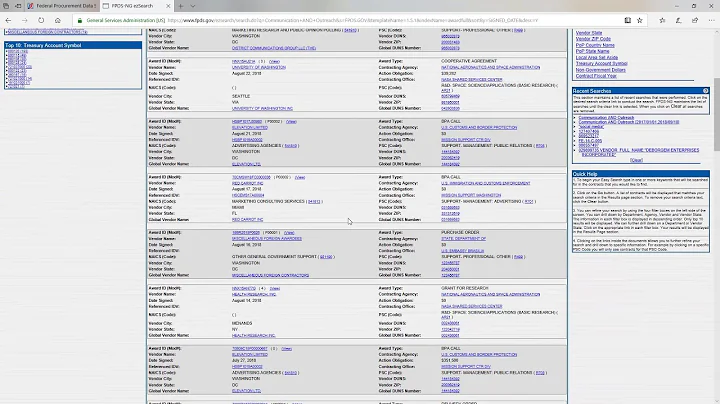Viewport: 720px width, 404px height.
Task: Clear the recent searches list
Action: [x=636, y=160]
